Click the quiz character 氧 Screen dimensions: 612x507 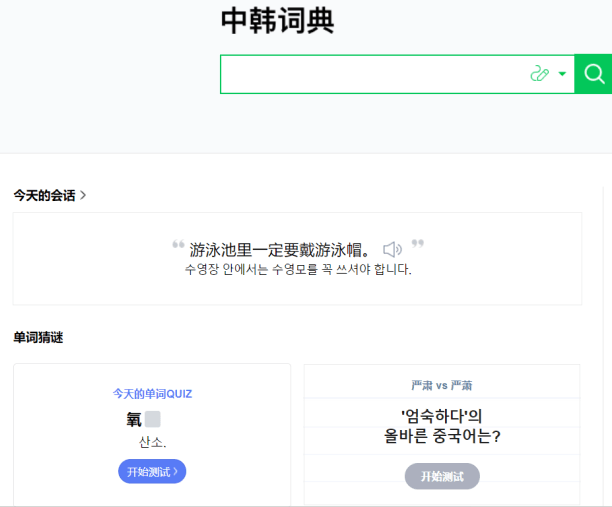point(134,420)
